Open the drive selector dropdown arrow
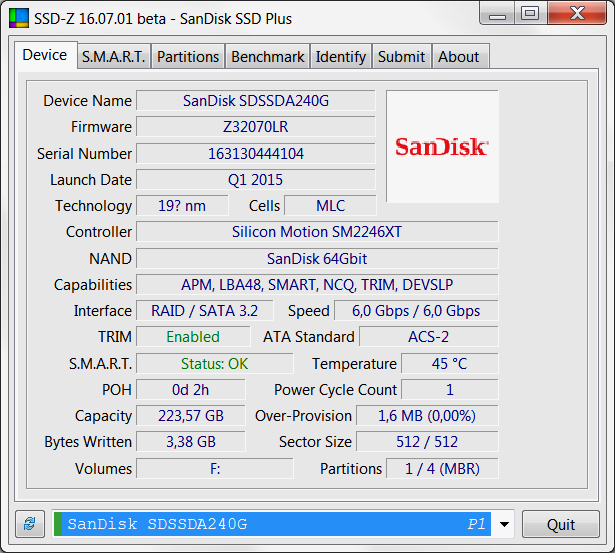This screenshot has width=615, height=553. 505,524
